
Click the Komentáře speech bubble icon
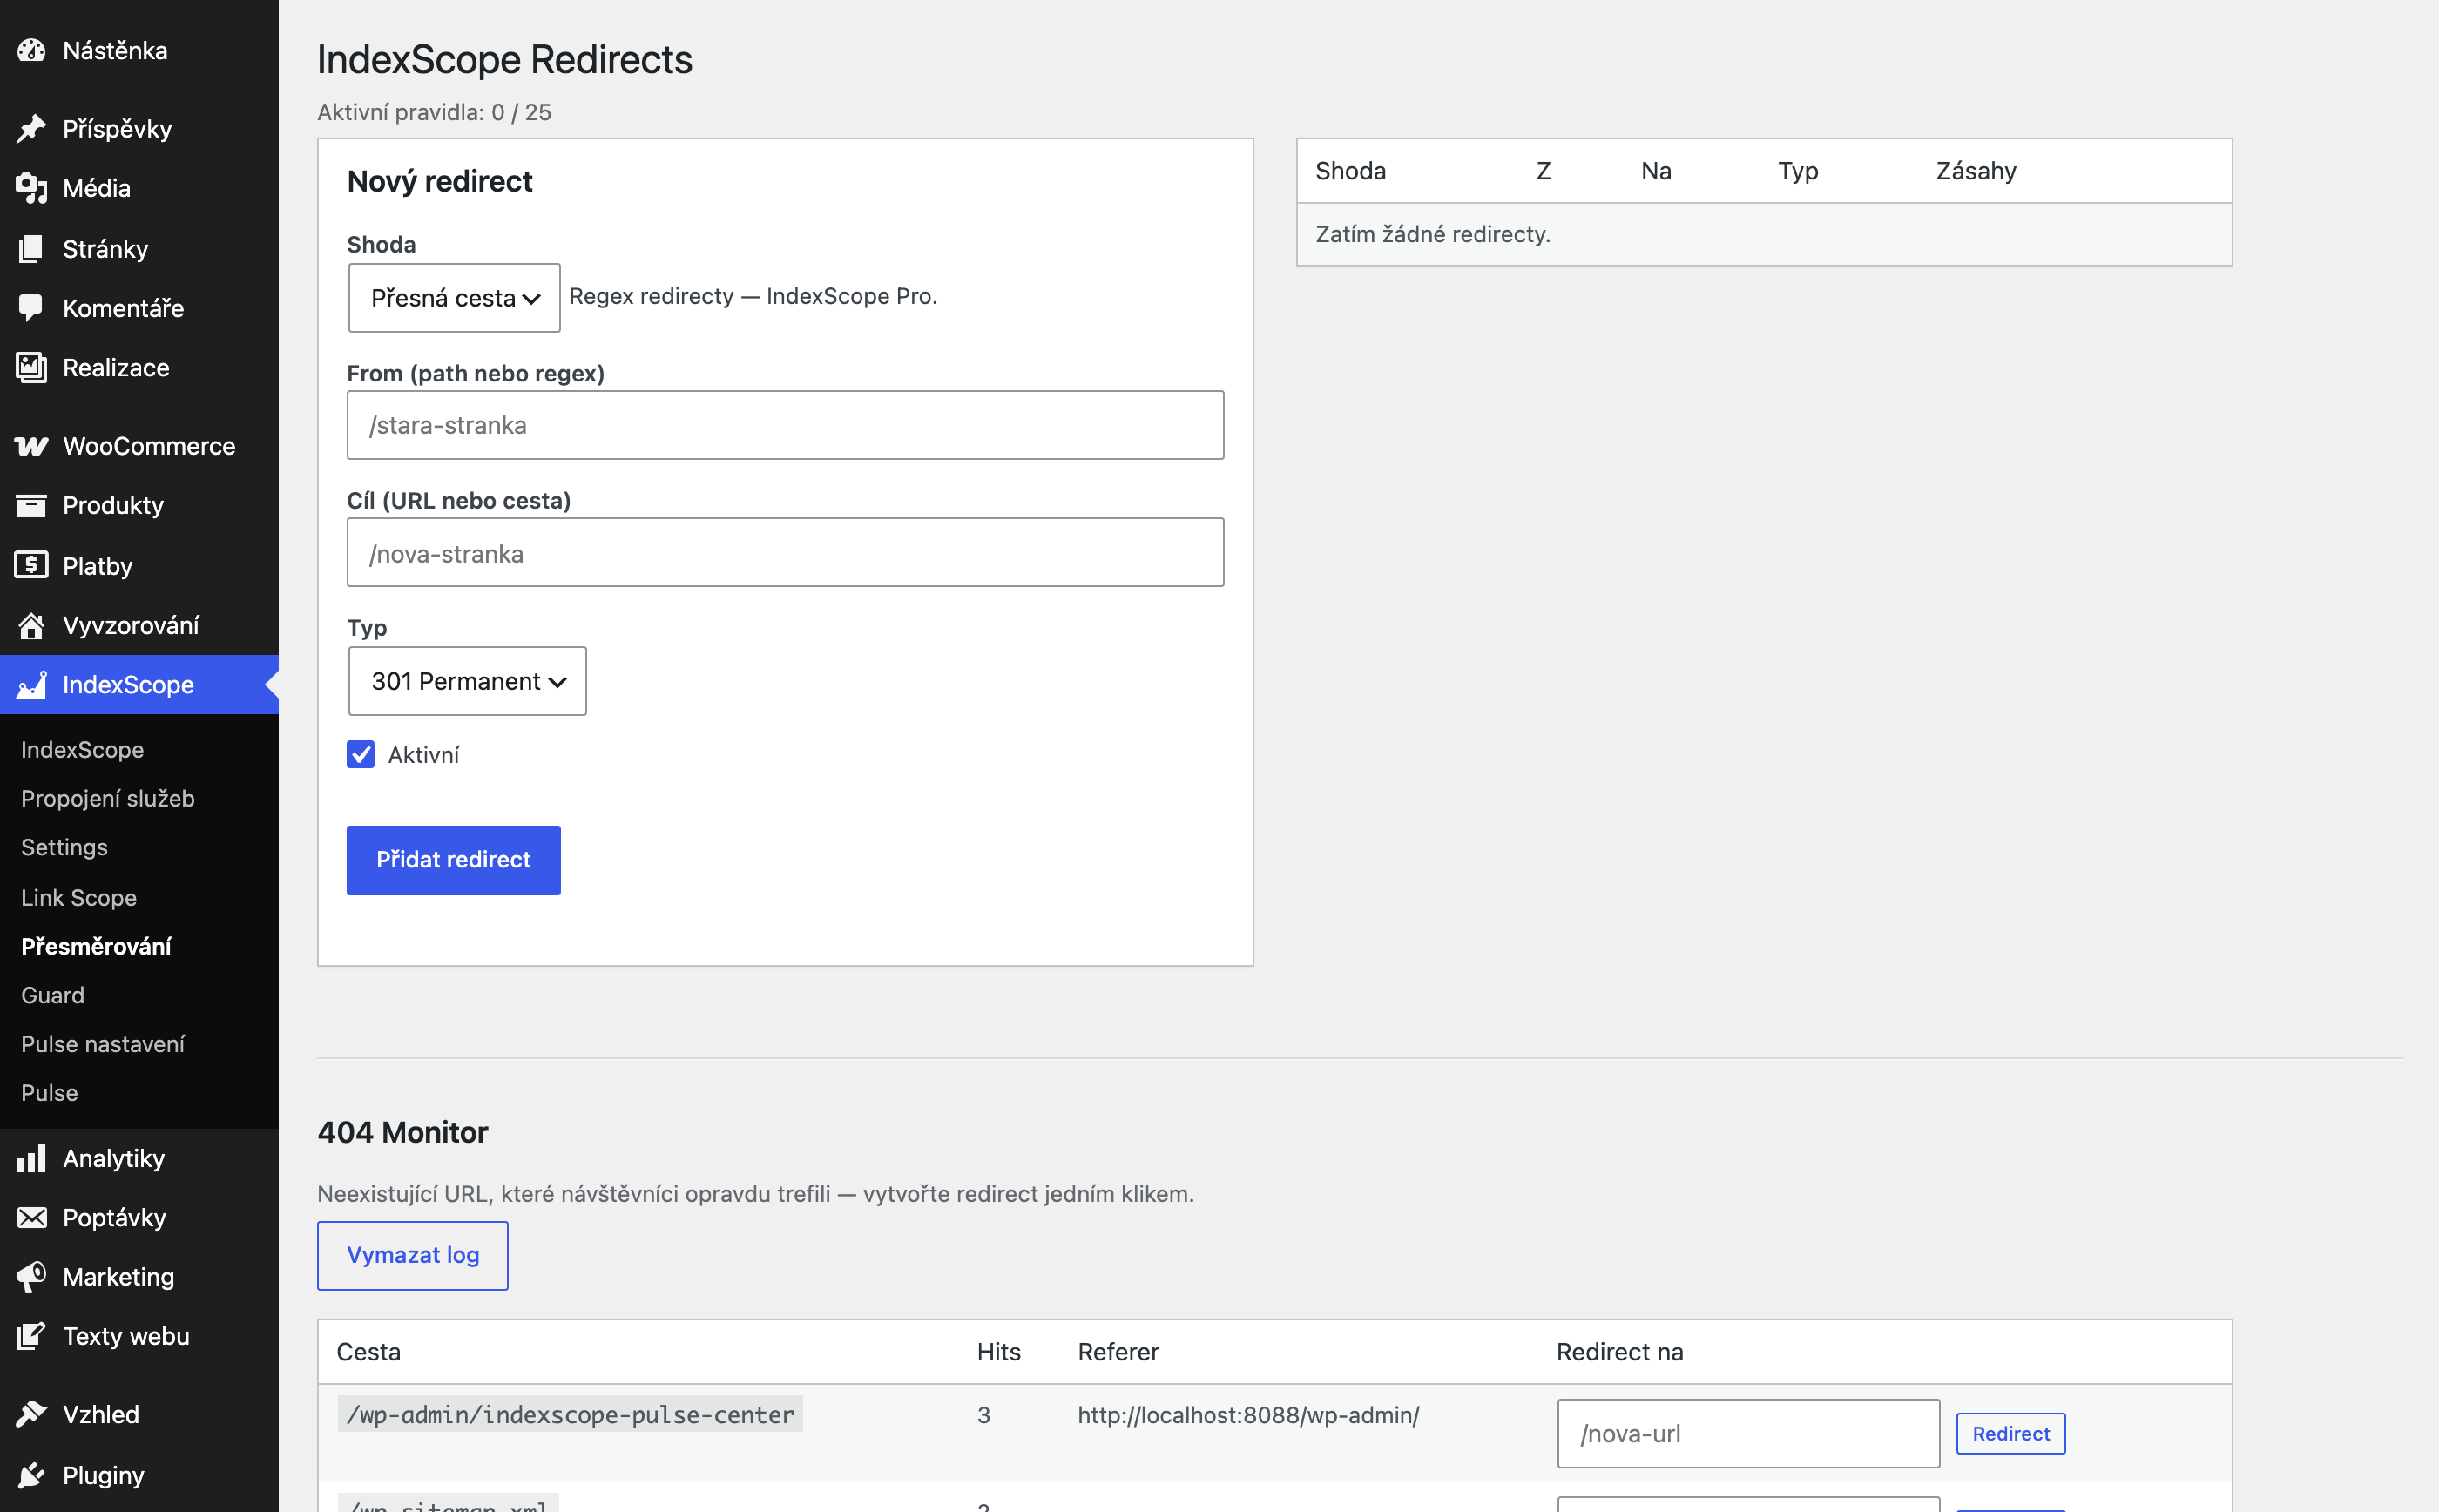pyautogui.click(x=31, y=308)
